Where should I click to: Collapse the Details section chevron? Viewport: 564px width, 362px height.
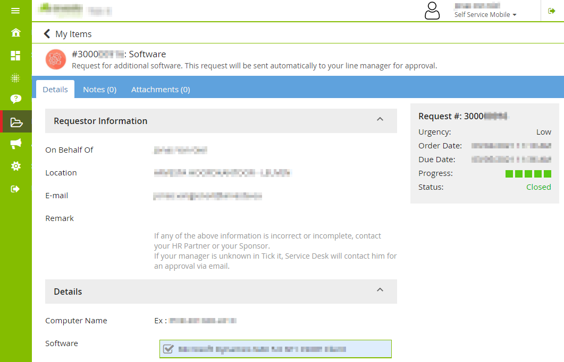pyautogui.click(x=380, y=290)
